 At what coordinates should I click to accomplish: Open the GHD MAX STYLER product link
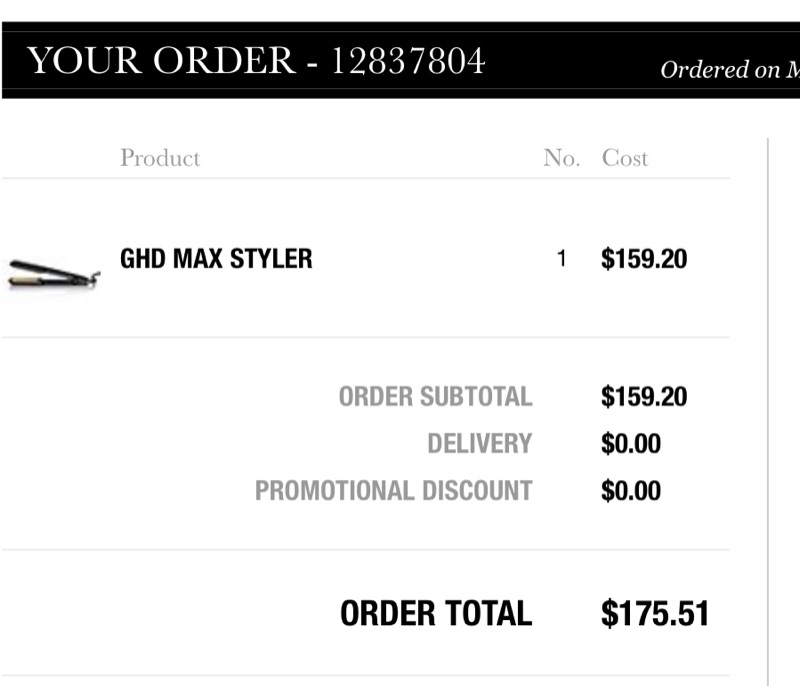point(216,259)
